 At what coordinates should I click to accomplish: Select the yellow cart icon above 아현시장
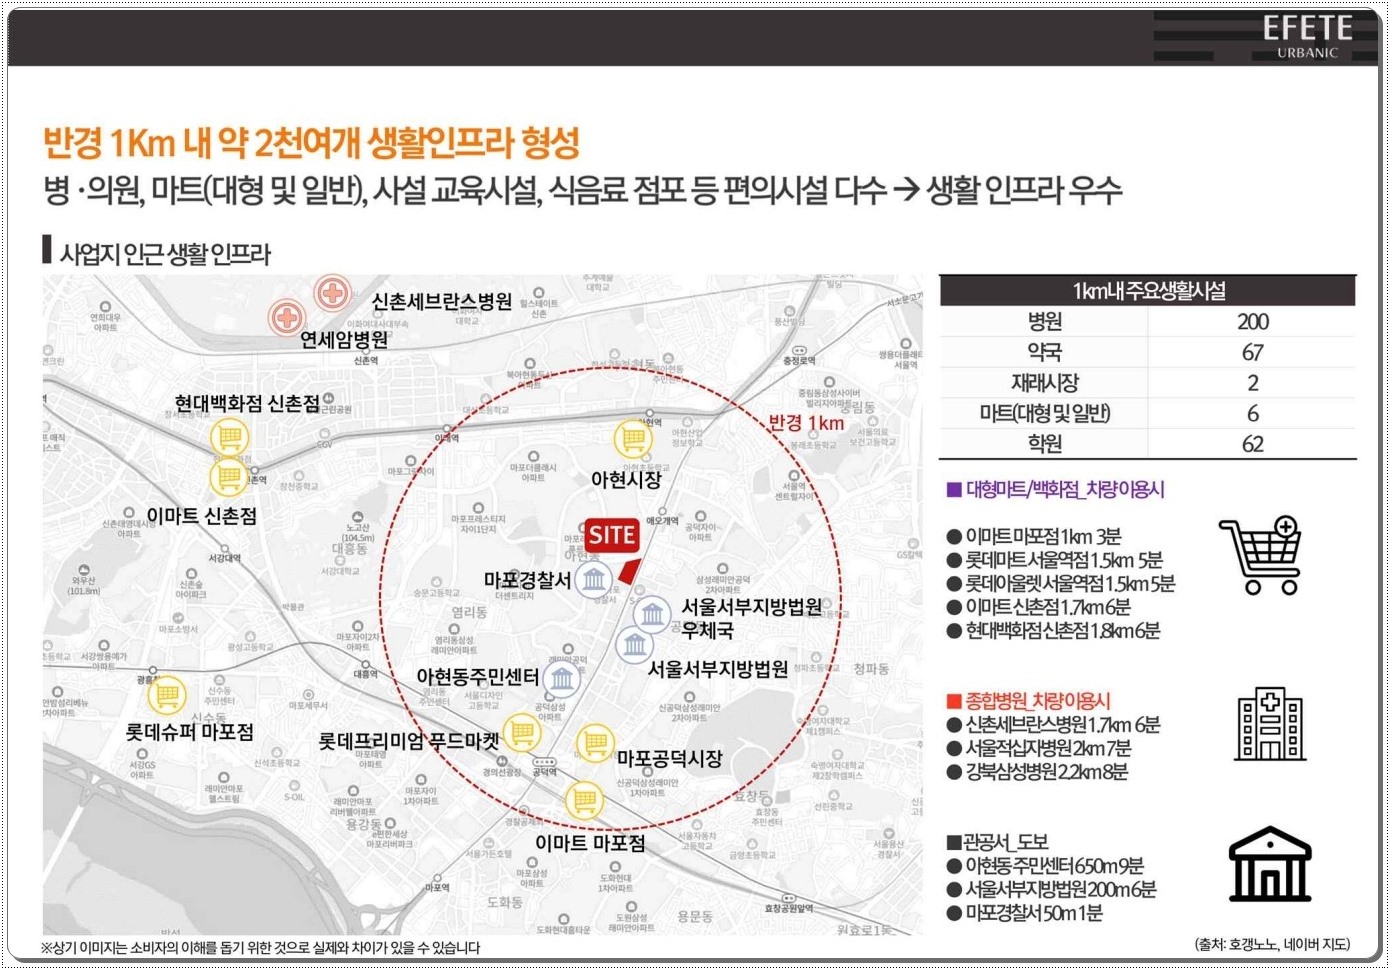[x=632, y=438]
